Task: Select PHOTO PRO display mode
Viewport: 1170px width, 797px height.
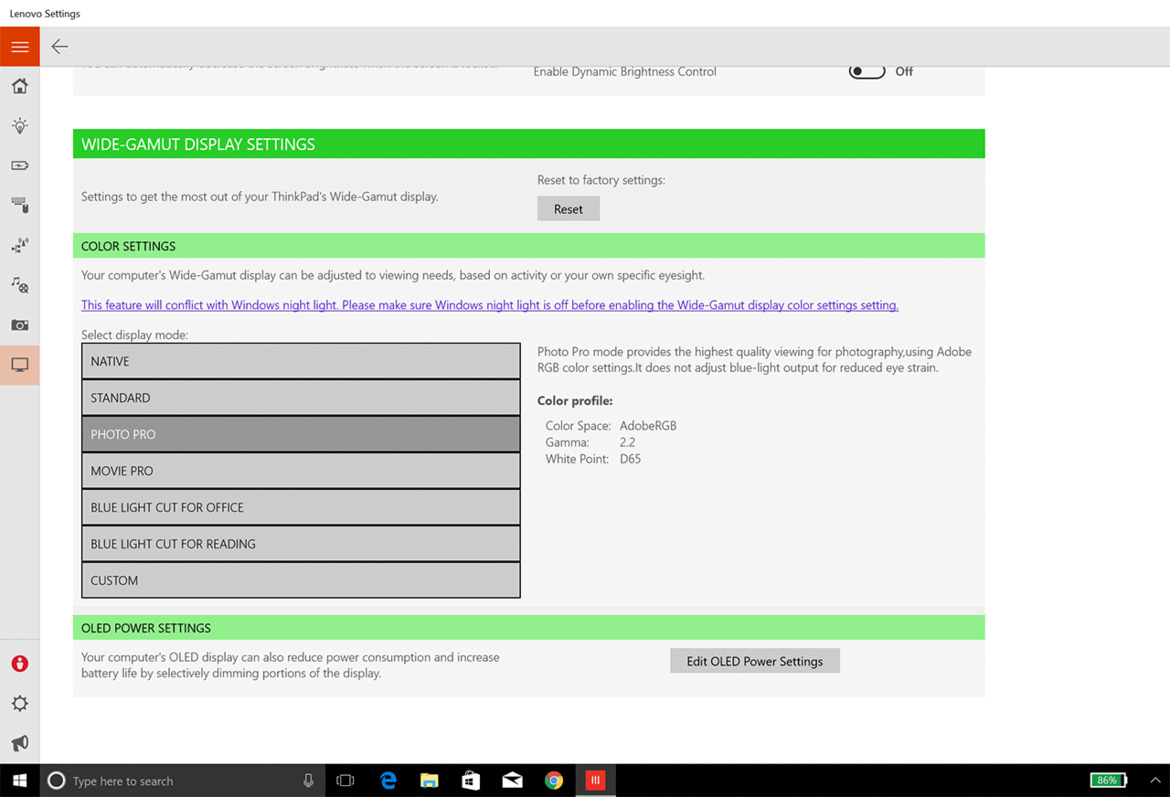Action: click(301, 434)
